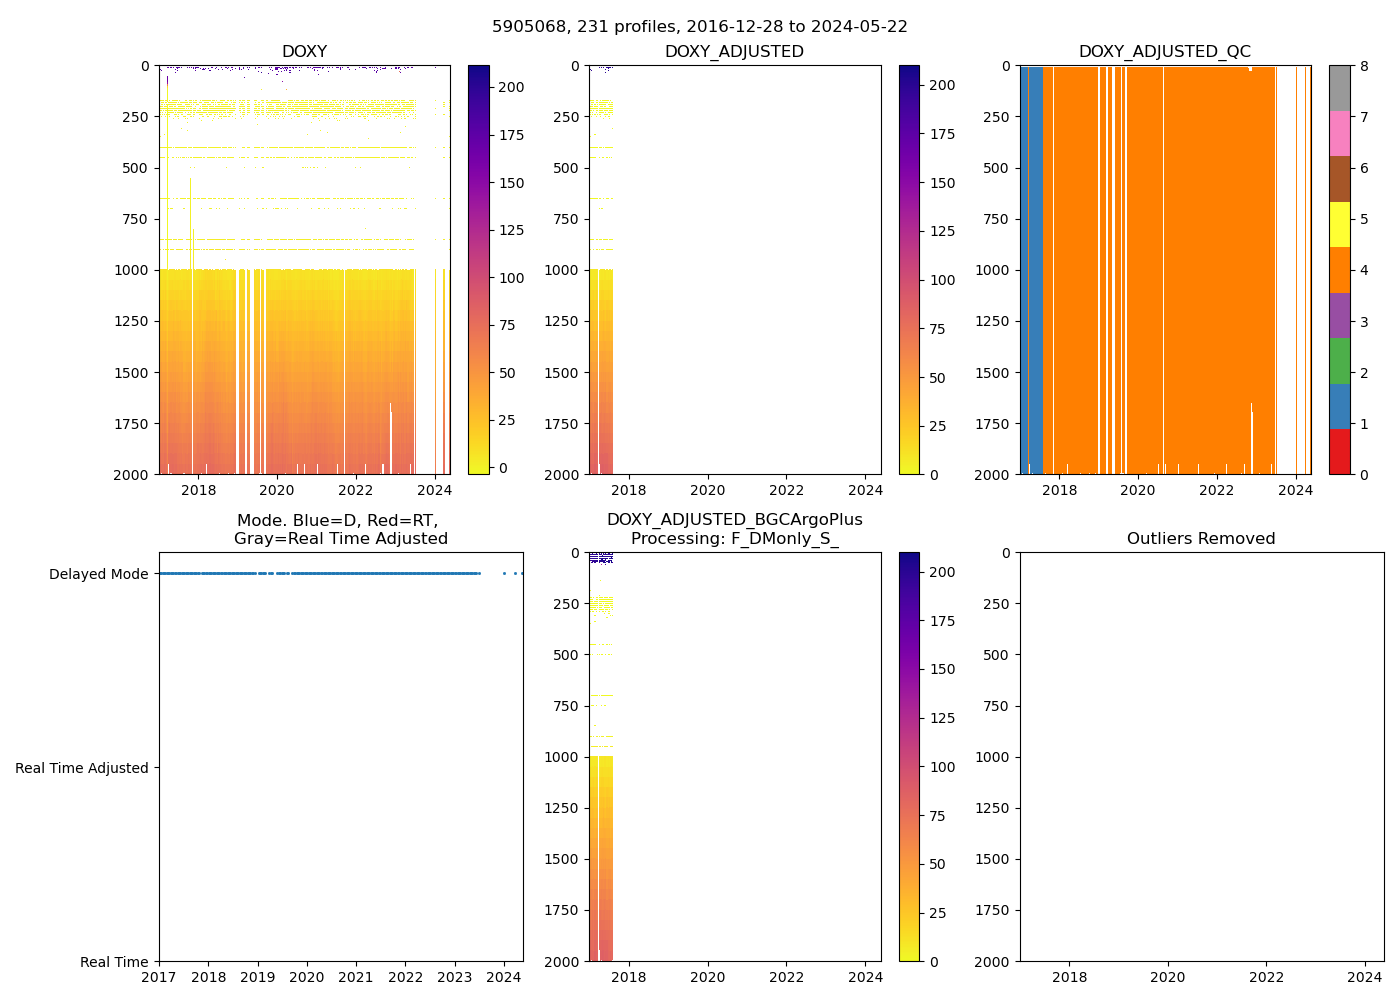Image resolution: width=1400 pixels, height=1000 pixels.
Task: Pick the yellow swatch in QC colorbar
Action: (1339, 224)
